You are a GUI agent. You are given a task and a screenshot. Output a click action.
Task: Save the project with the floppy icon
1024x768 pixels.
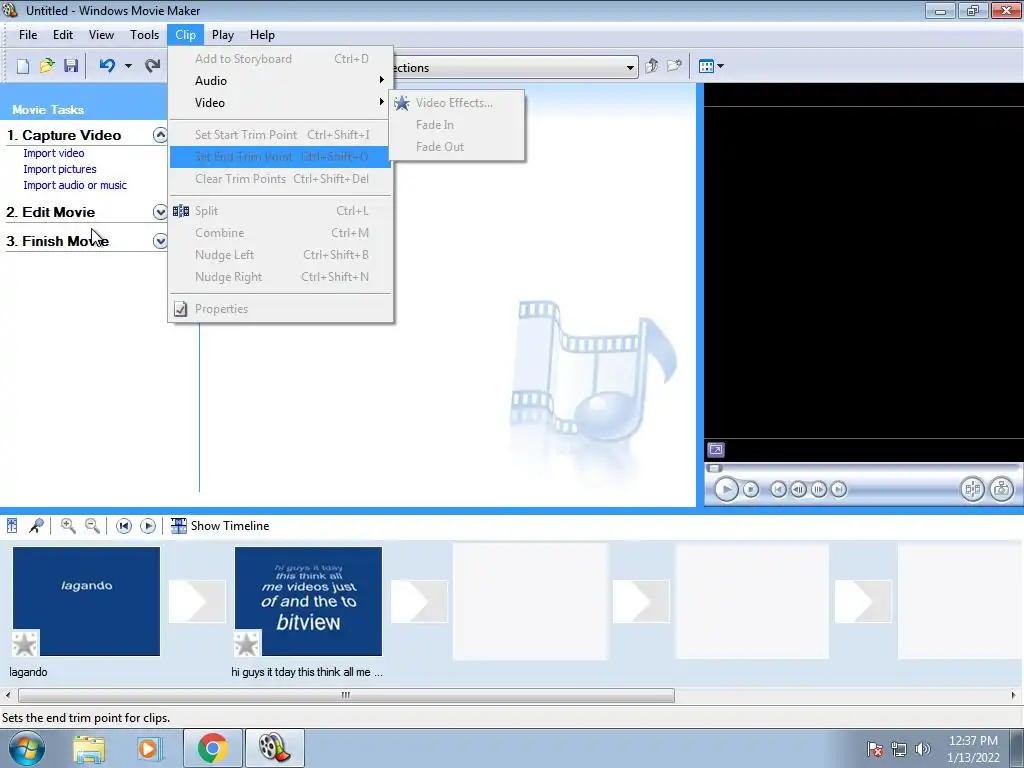click(71, 66)
